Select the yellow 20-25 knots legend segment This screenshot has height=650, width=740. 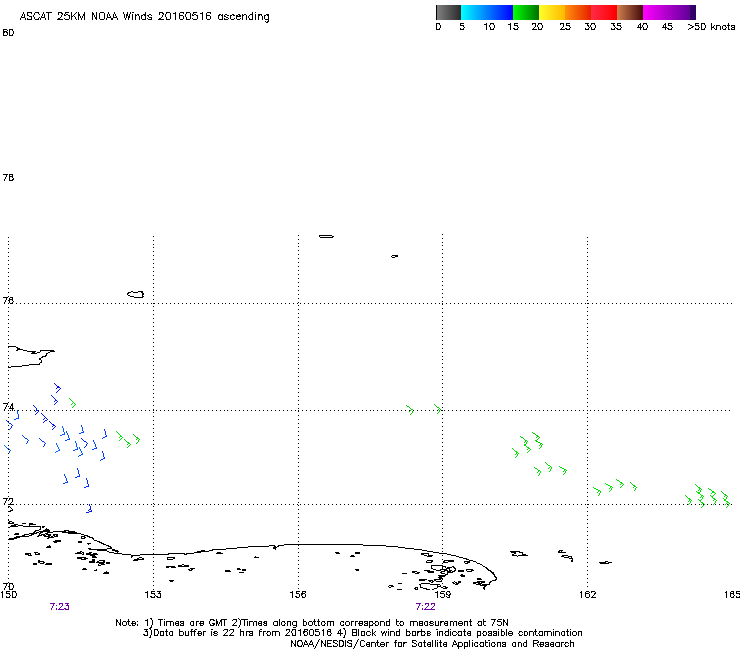pyautogui.click(x=552, y=12)
